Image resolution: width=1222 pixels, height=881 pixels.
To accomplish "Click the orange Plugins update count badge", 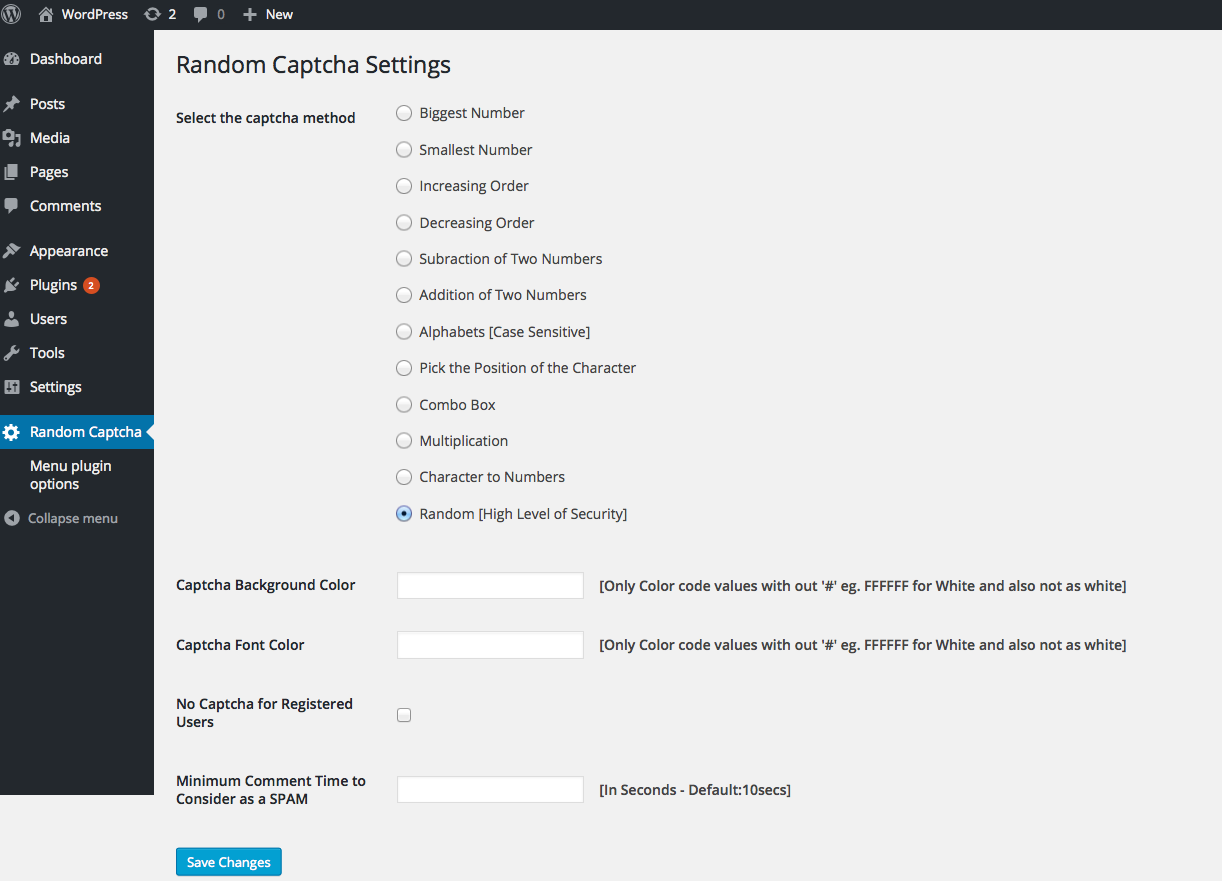I will (x=91, y=285).
